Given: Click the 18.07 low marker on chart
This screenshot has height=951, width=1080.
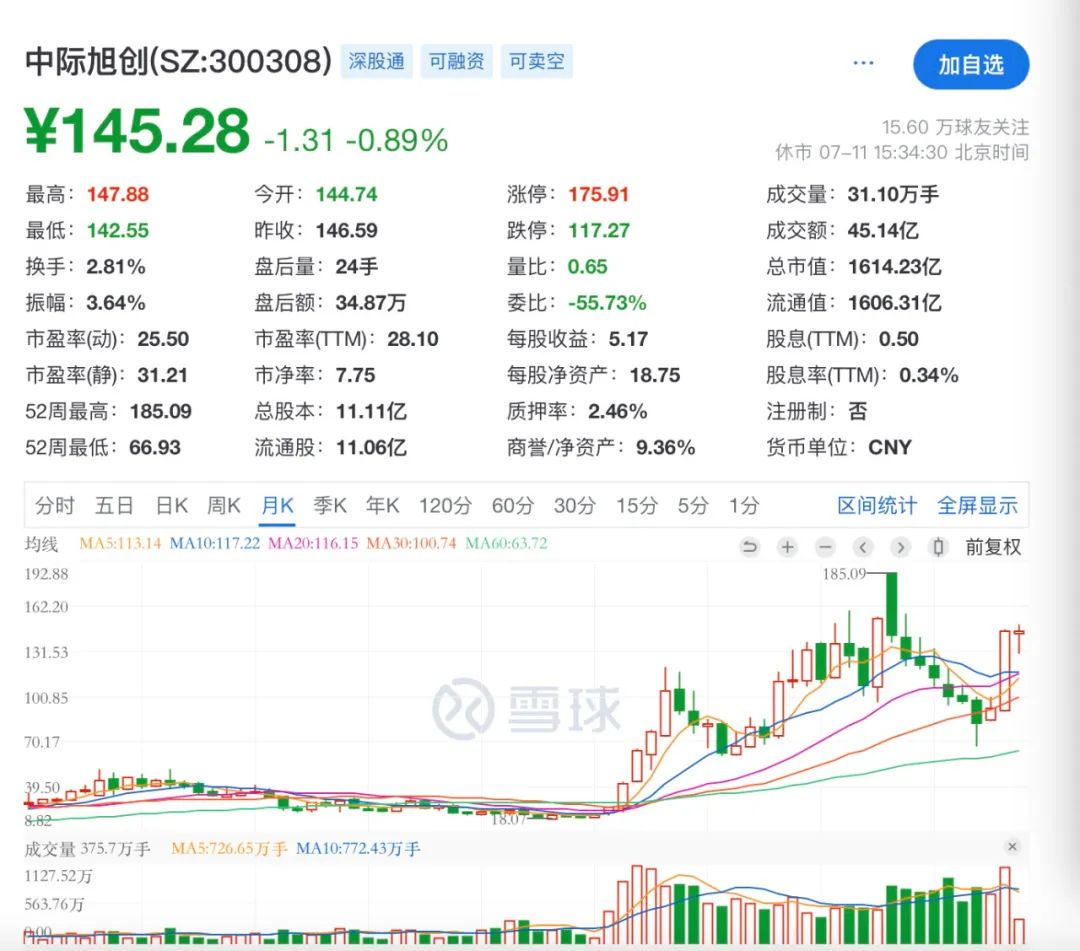Looking at the screenshot, I should pyautogui.click(x=508, y=819).
